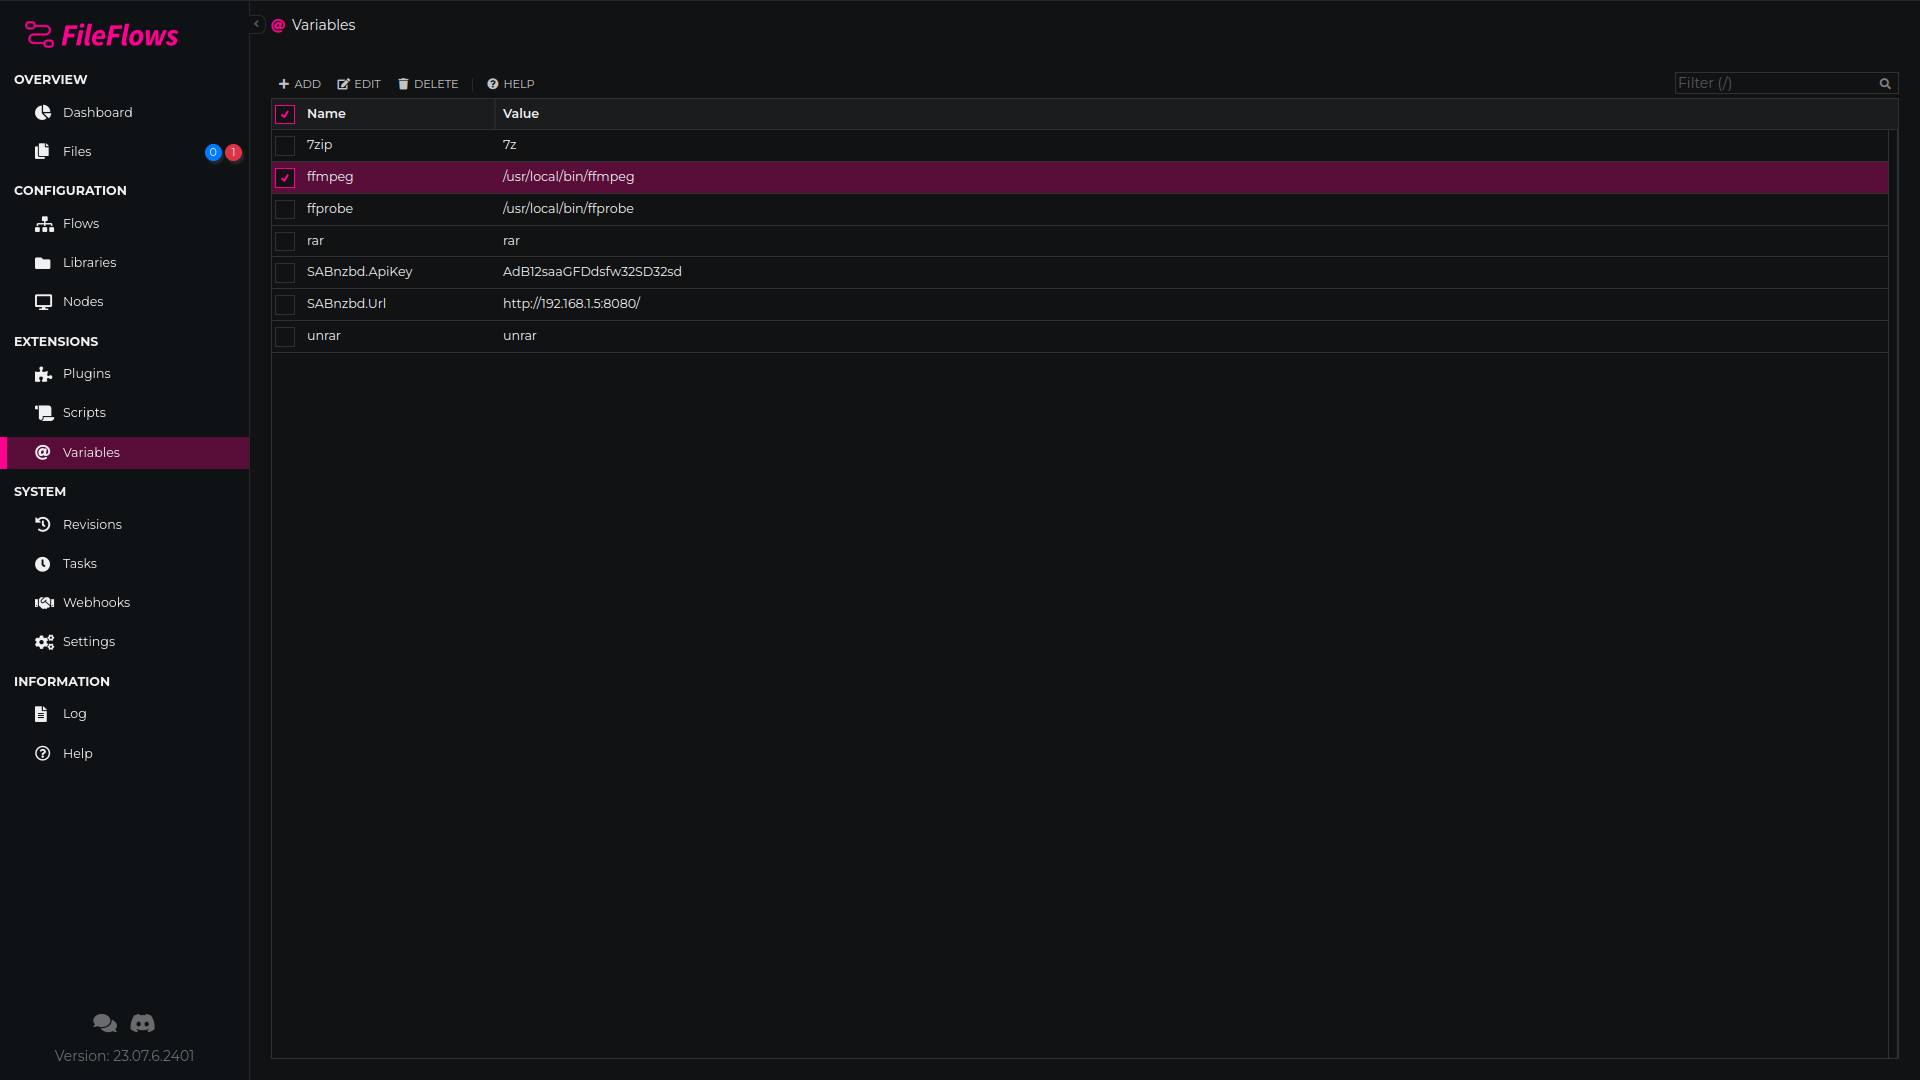The height and width of the screenshot is (1080, 1920).
Task: Click the Variables at-sign sidebar icon
Action: [x=43, y=452]
